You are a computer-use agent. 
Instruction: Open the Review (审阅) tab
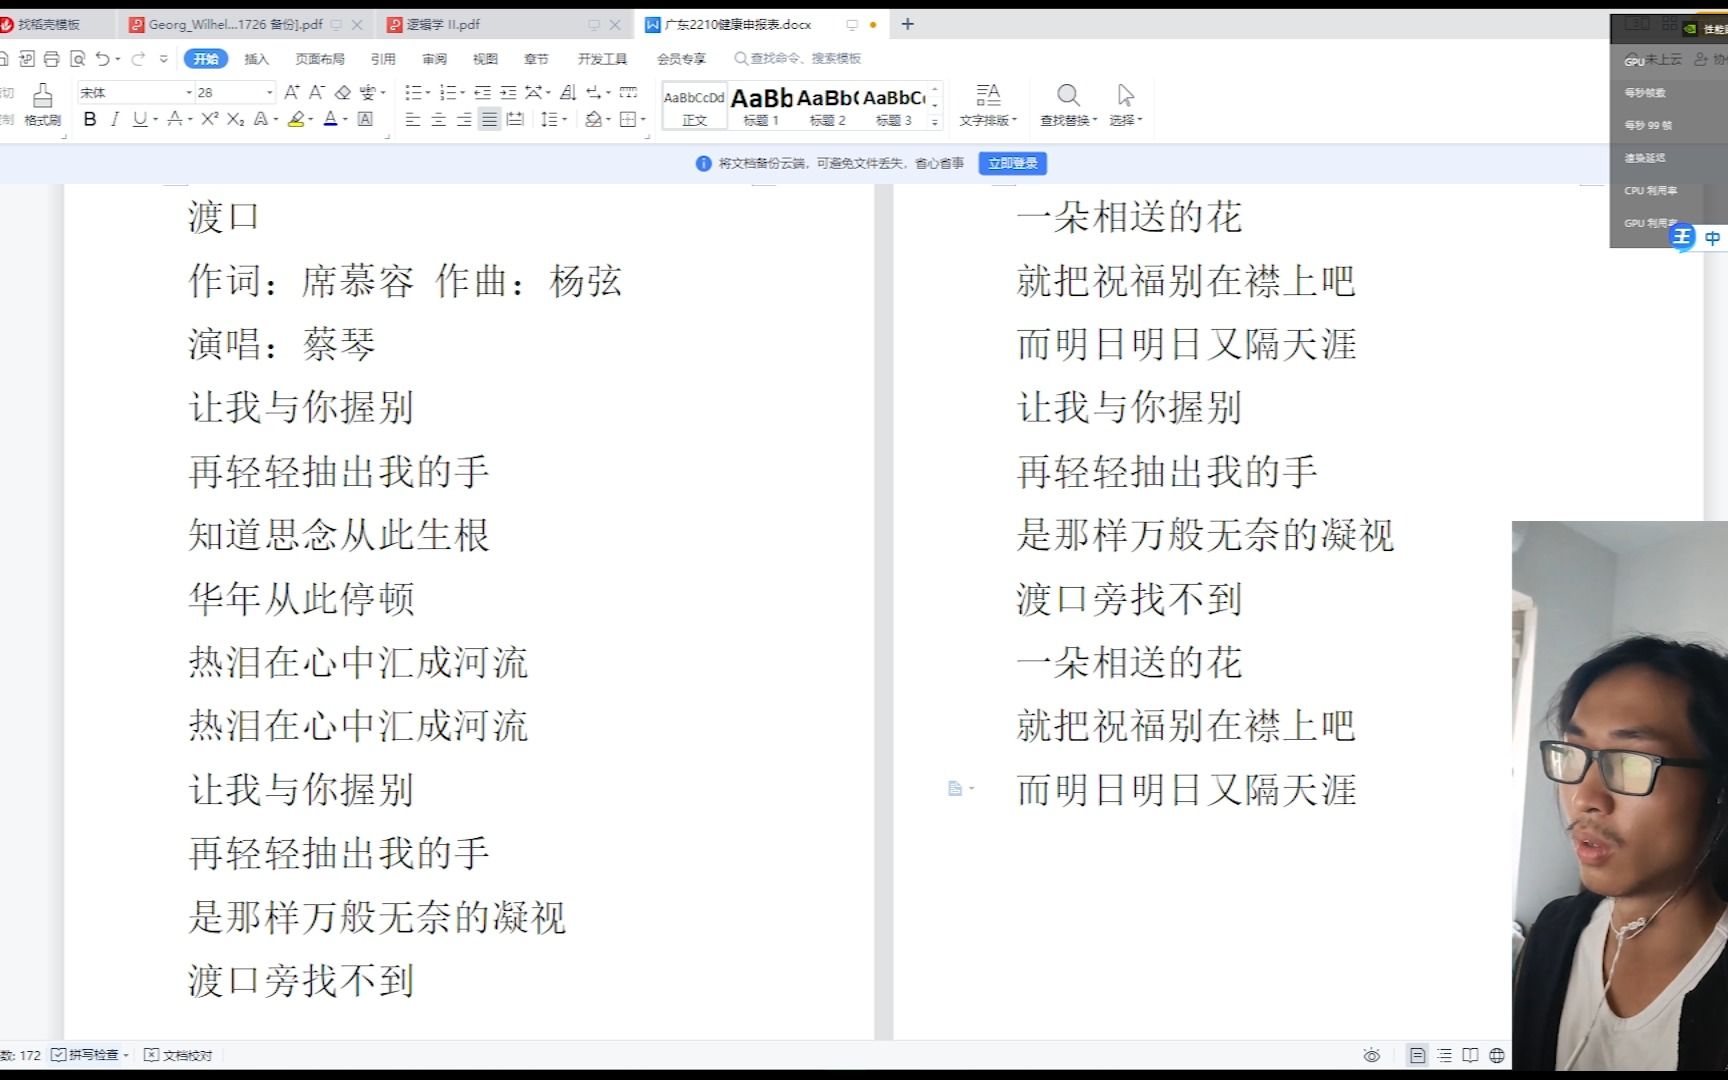point(434,59)
